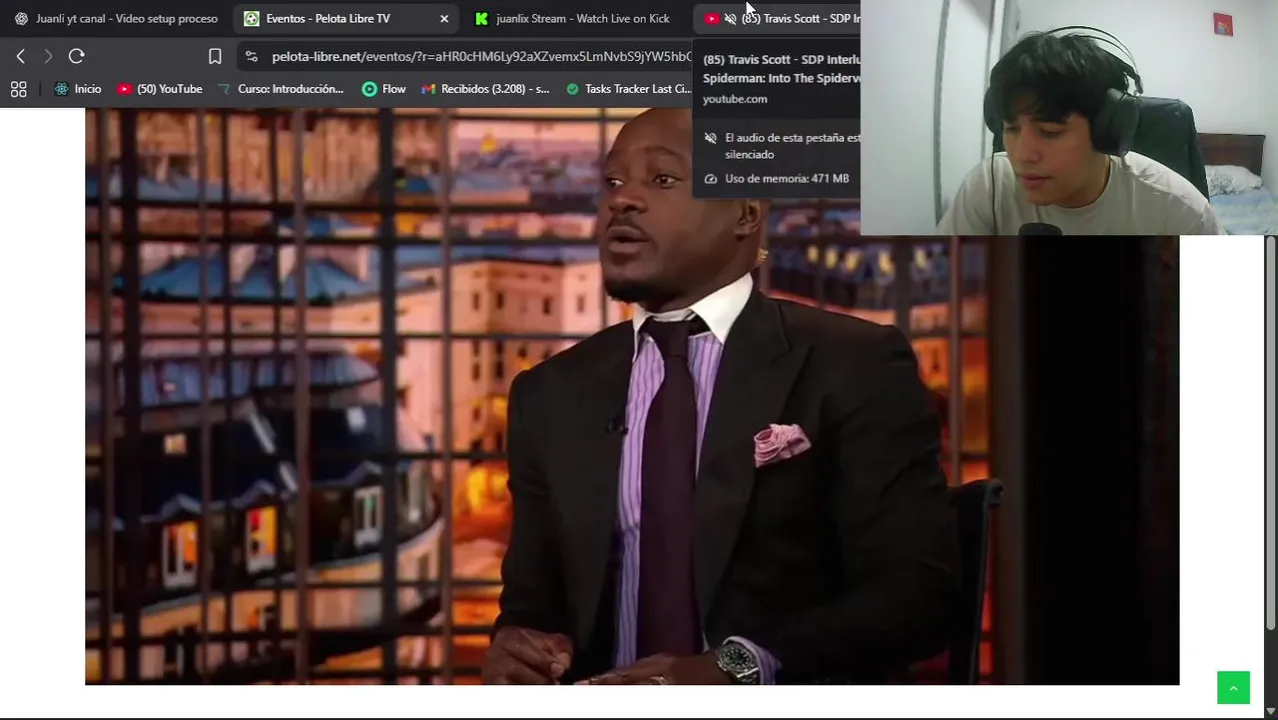Screen dimensions: 1278x720
Task: Click the YouTube favicon on Travis Scott tab
Action: pos(711,18)
